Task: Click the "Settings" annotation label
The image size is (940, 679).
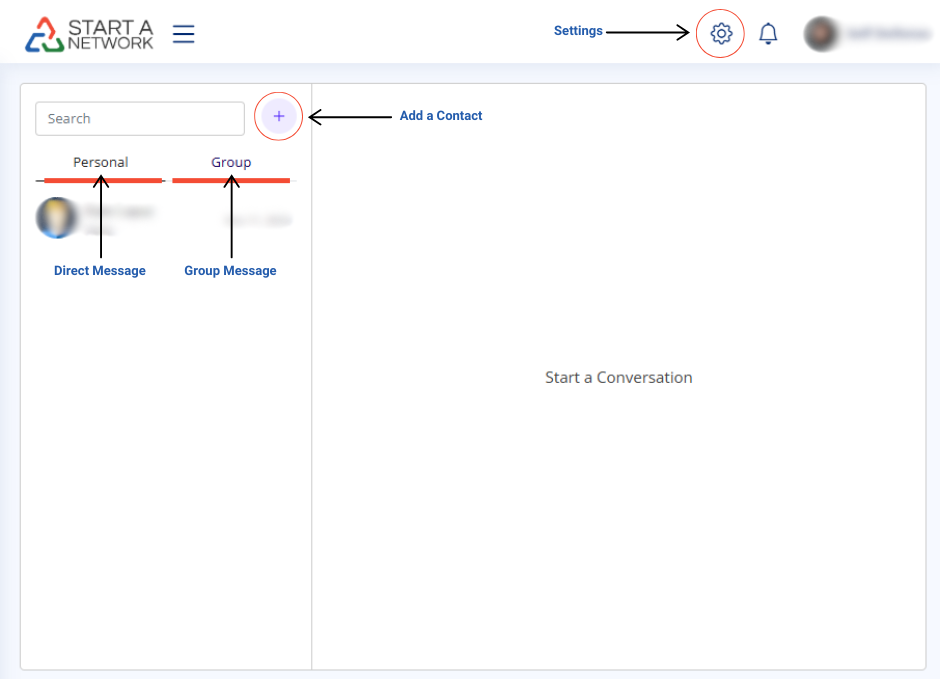Action: pos(578,31)
